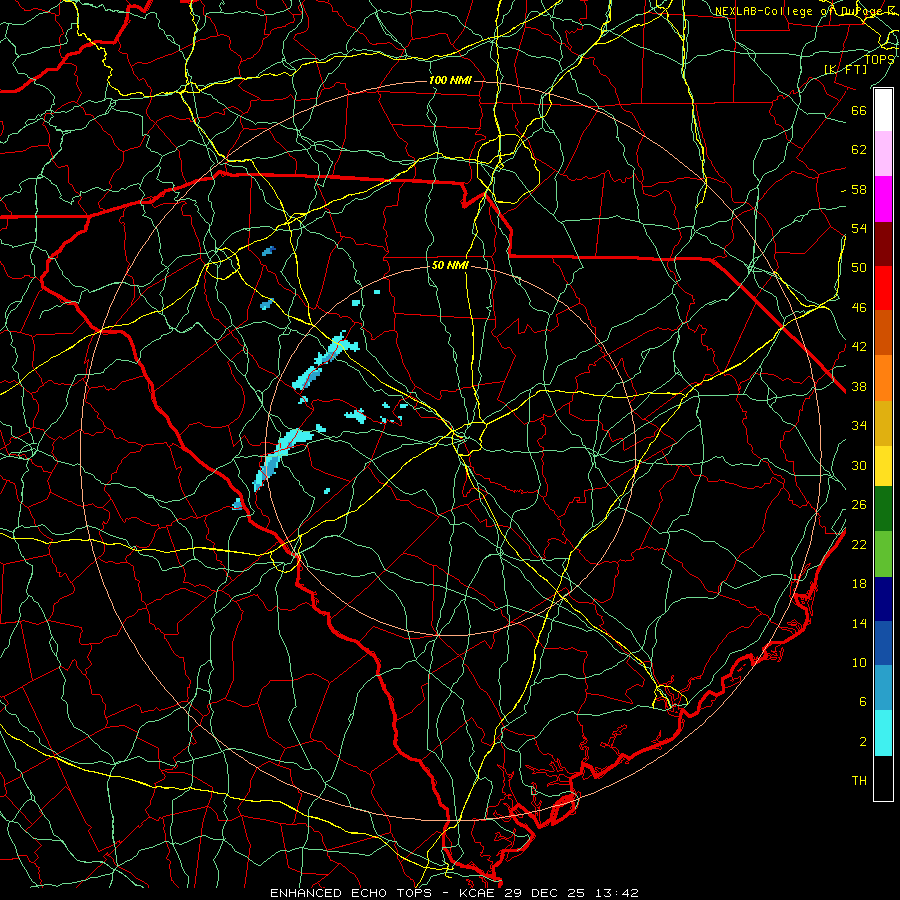Select the cyan legend band above TH

[x=883, y=733]
